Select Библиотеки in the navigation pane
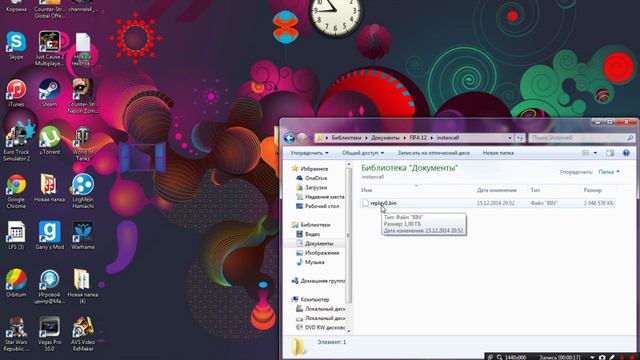The image size is (640, 360). [311, 225]
